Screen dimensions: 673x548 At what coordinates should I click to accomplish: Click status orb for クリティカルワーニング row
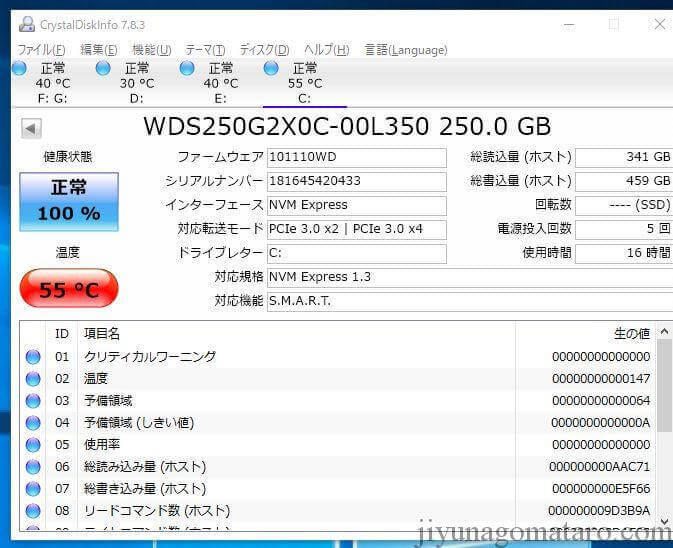[33, 357]
